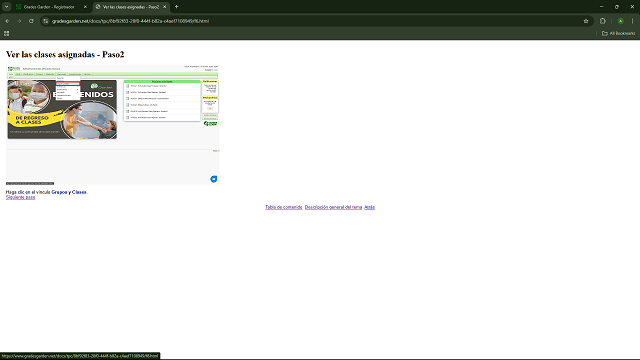
Task: Click the browser forward arrow
Action: coord(19,21)
